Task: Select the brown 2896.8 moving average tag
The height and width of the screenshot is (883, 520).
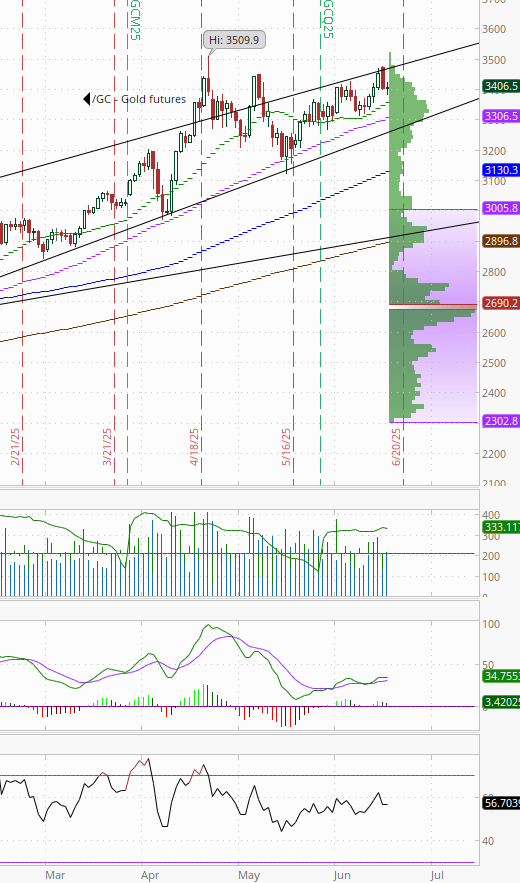Action: (500, 240)
